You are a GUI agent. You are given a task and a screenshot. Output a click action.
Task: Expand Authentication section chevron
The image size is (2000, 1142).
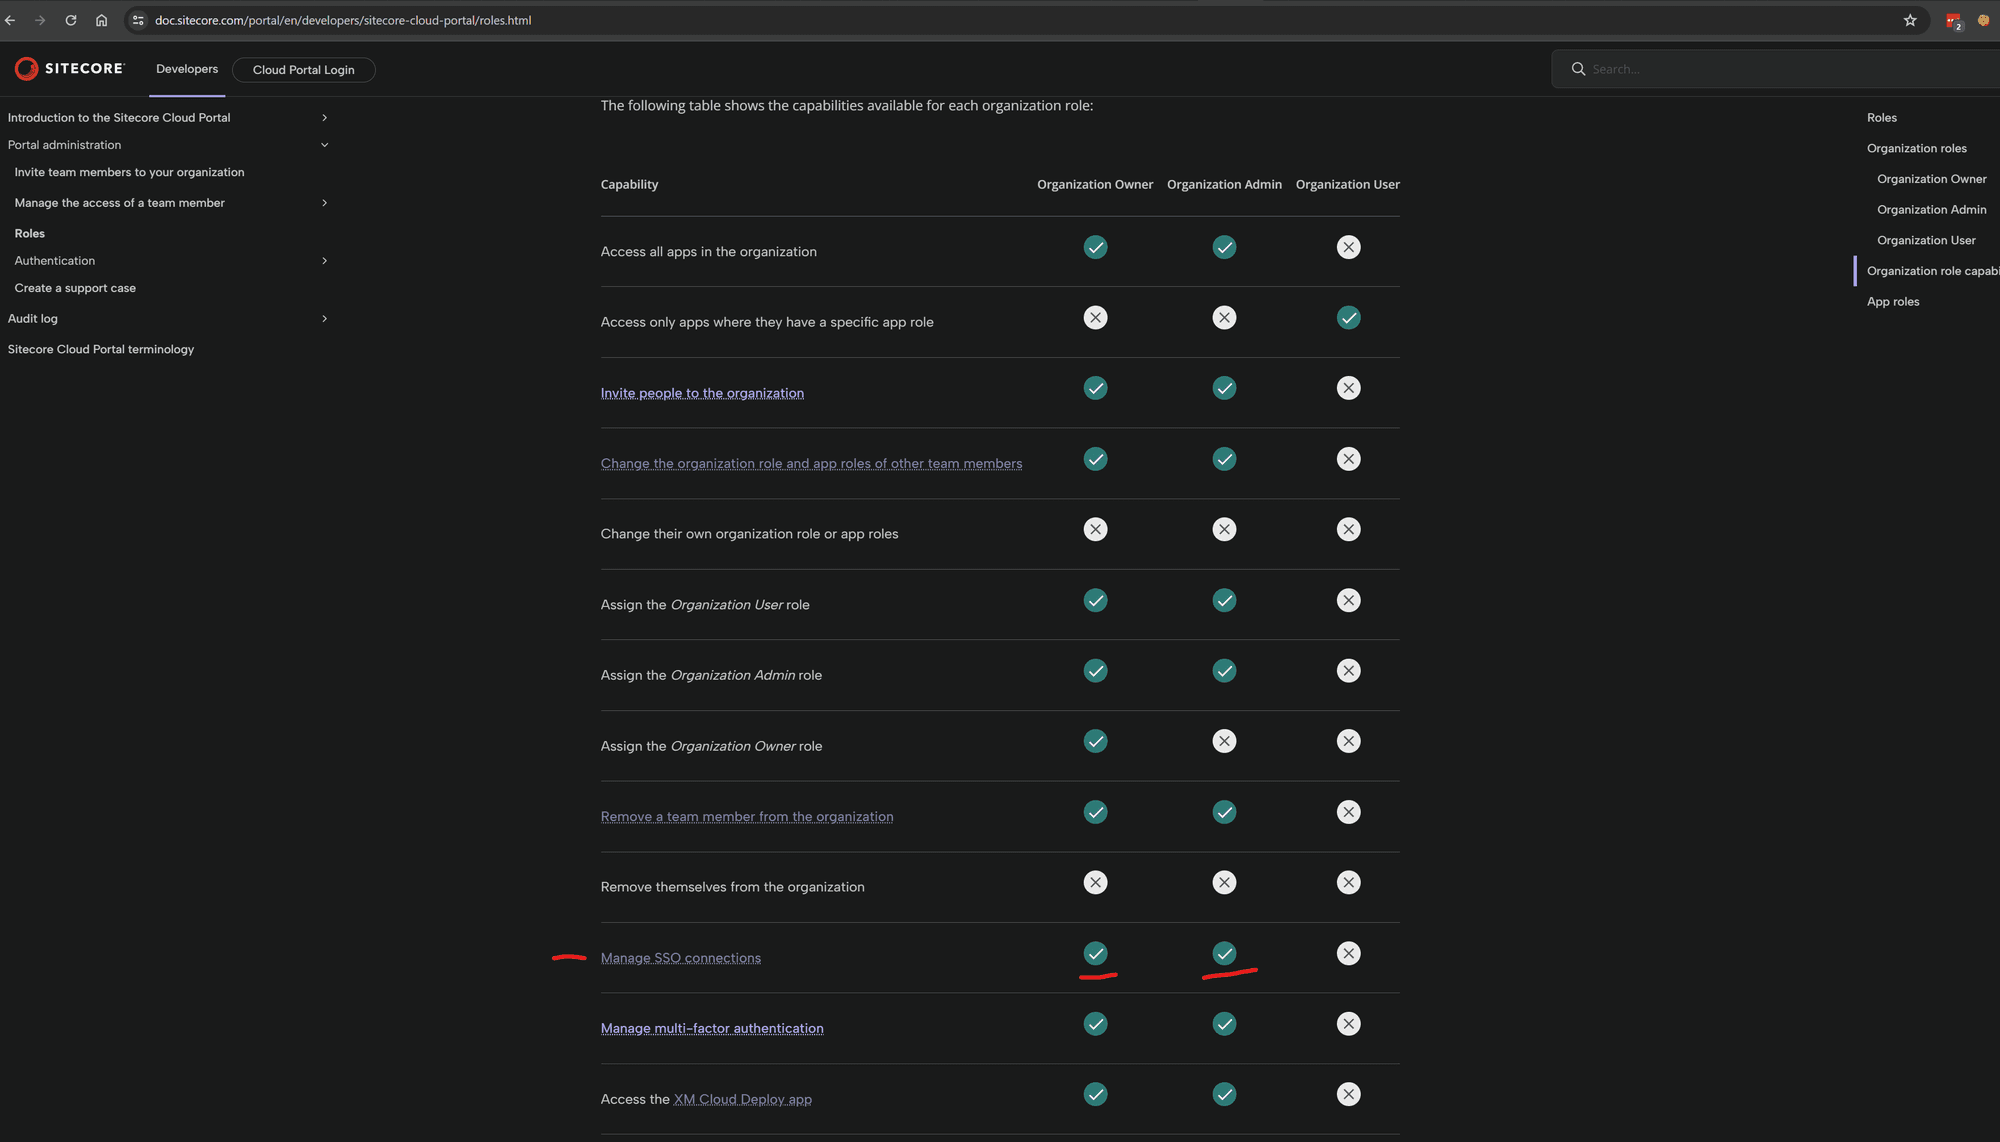324,261
